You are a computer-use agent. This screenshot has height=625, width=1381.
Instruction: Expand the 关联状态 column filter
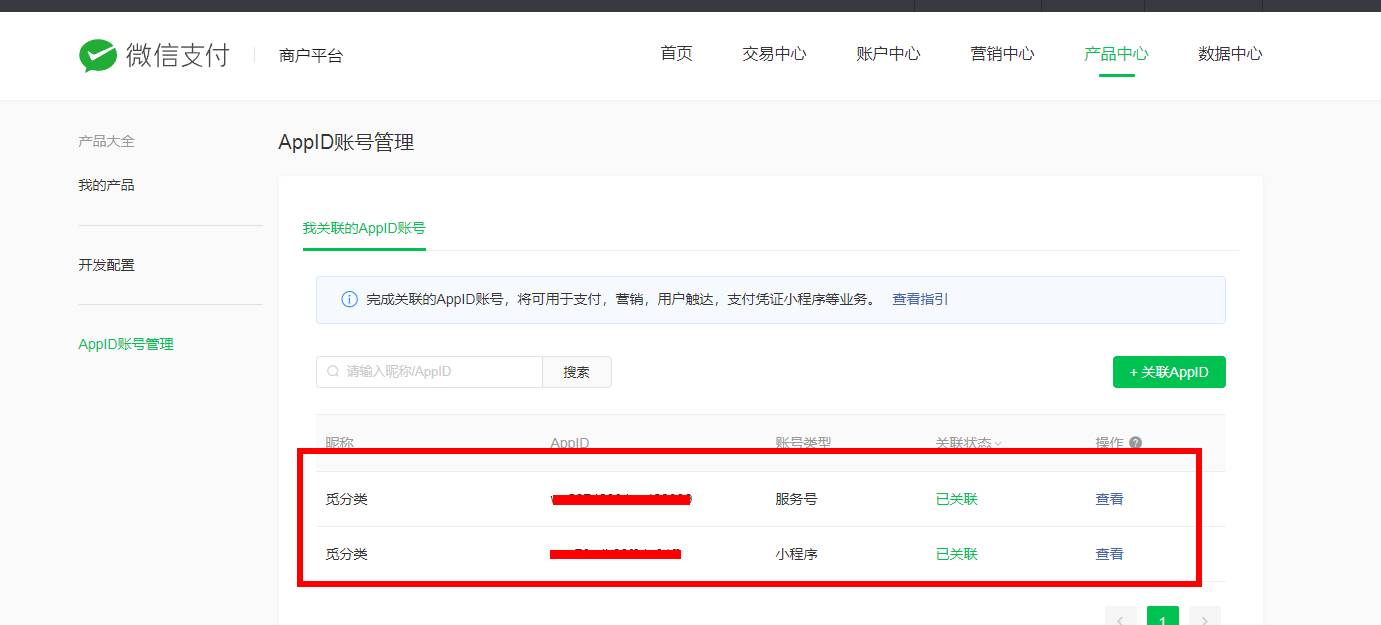(998, 444)
